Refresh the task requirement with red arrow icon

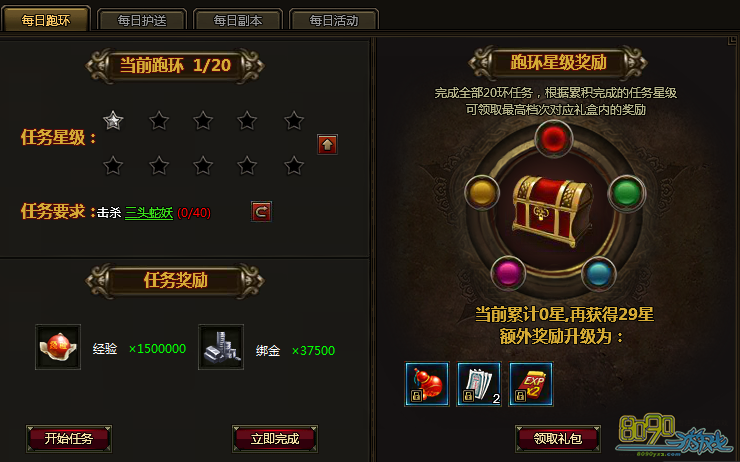[261, 211]
